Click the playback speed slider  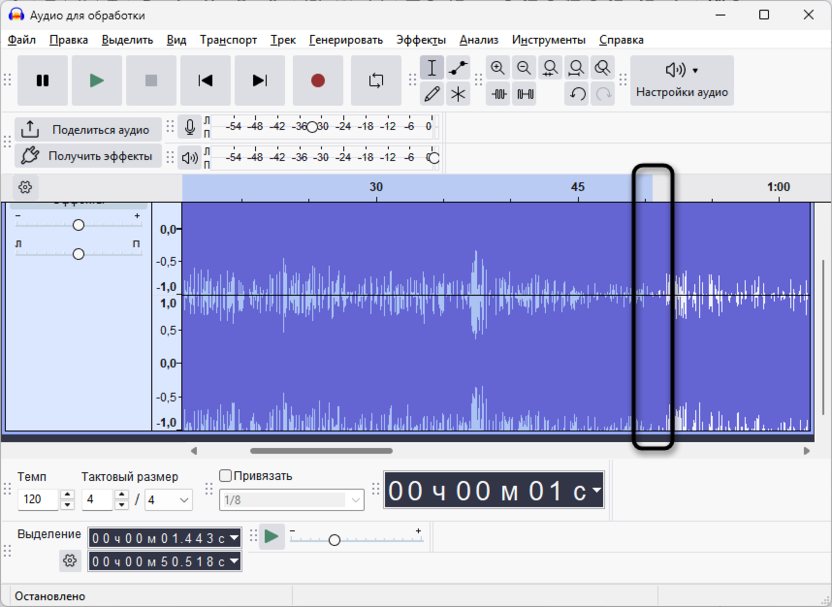click(334, 540)
